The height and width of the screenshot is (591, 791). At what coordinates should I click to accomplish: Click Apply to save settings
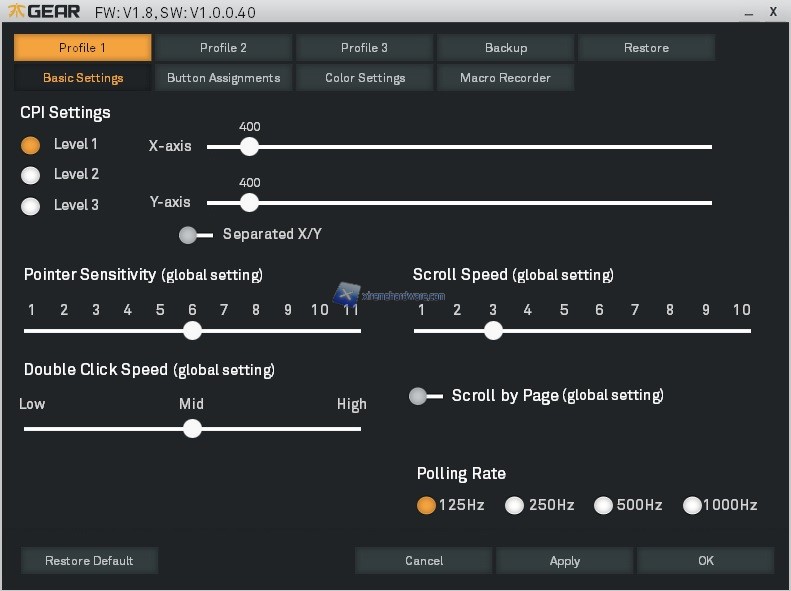[x=564, y=561]
